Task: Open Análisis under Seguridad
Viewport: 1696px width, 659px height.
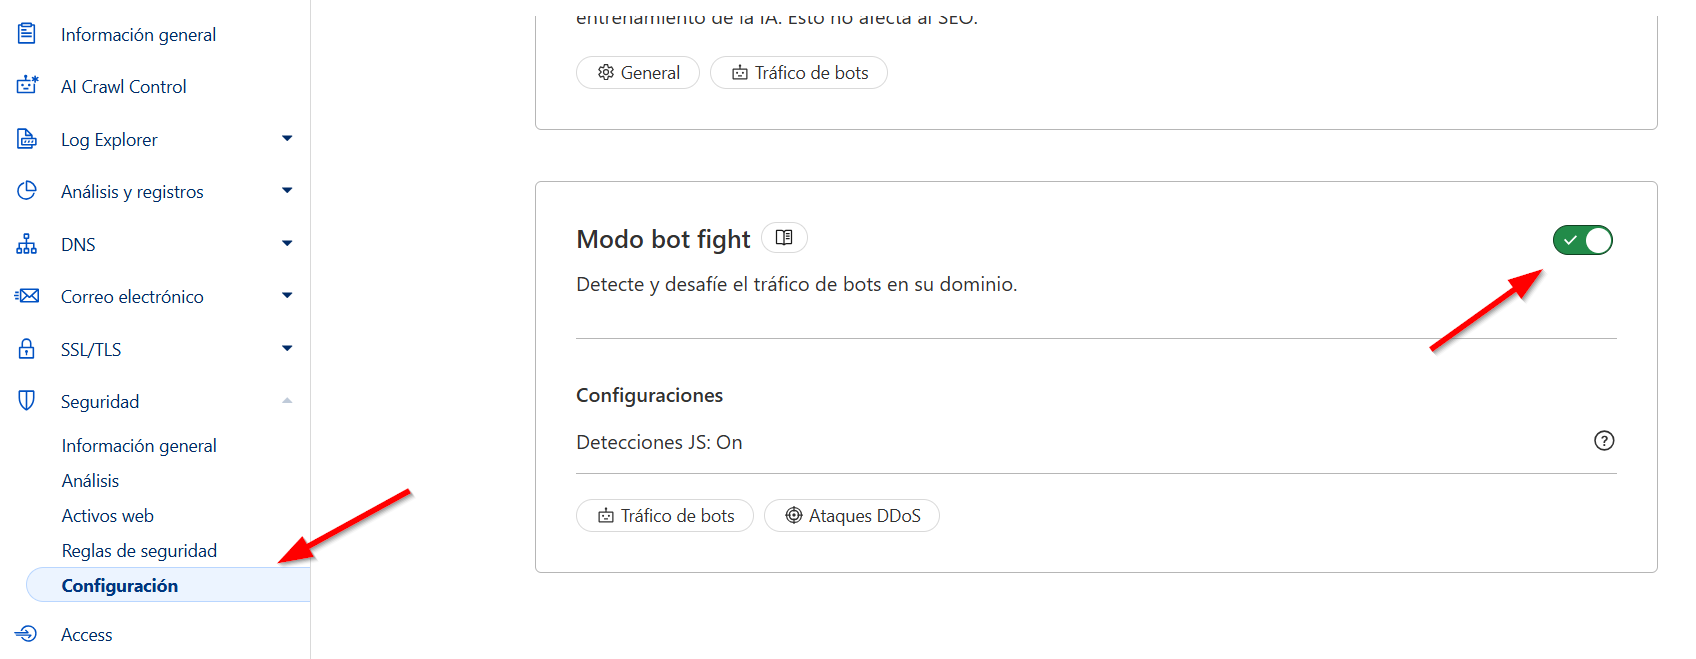Action: pyautogui.click(x=90, y=480)
